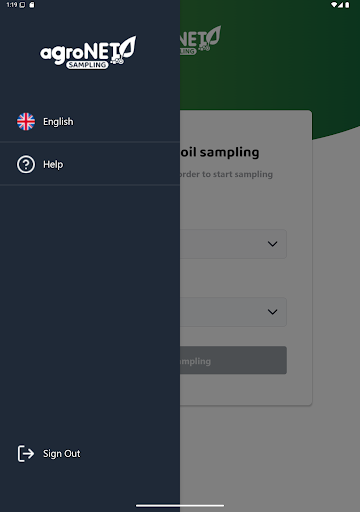This screenshot has width=360, height=512.
Task: Tap the status bar clock
Action: (12, 5)
